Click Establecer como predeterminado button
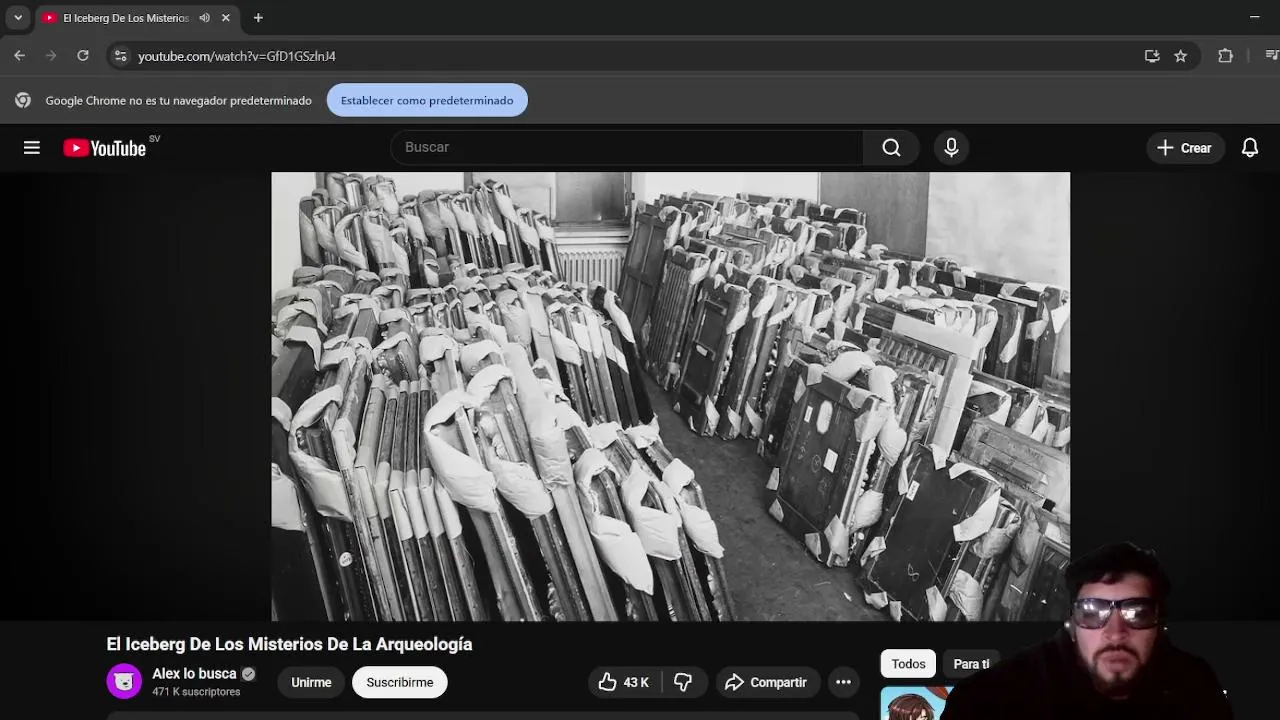Image resolution: width=1280 pixels, height=720 pixels. [x=427, y=100]
